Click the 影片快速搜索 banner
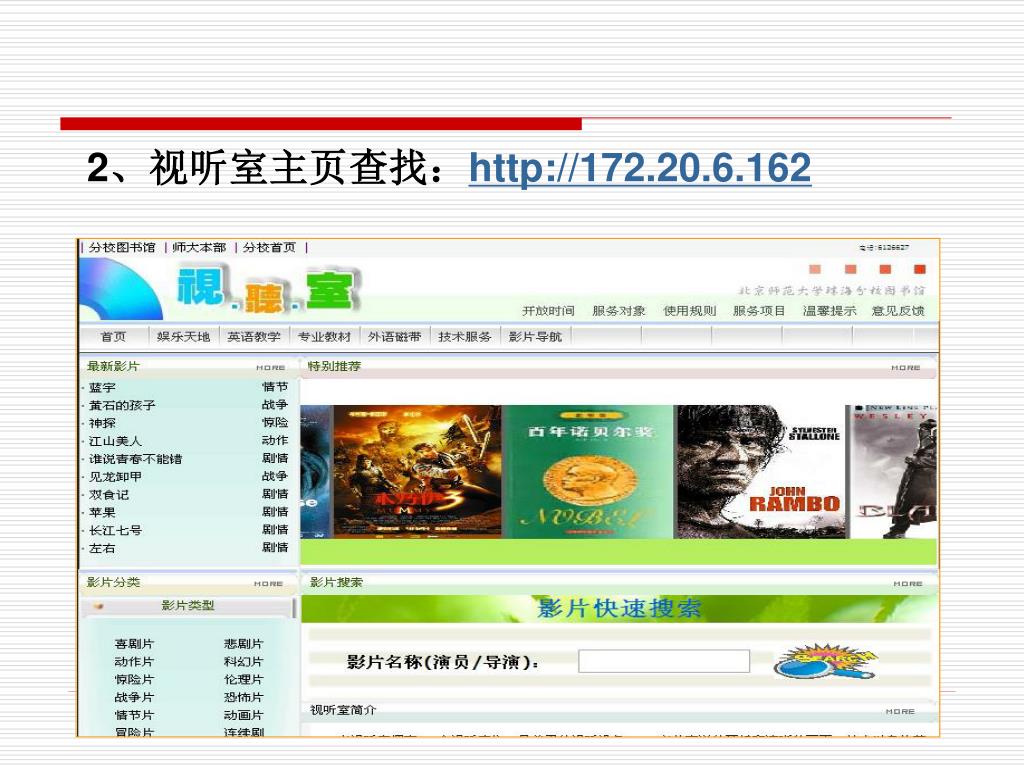 618,609
